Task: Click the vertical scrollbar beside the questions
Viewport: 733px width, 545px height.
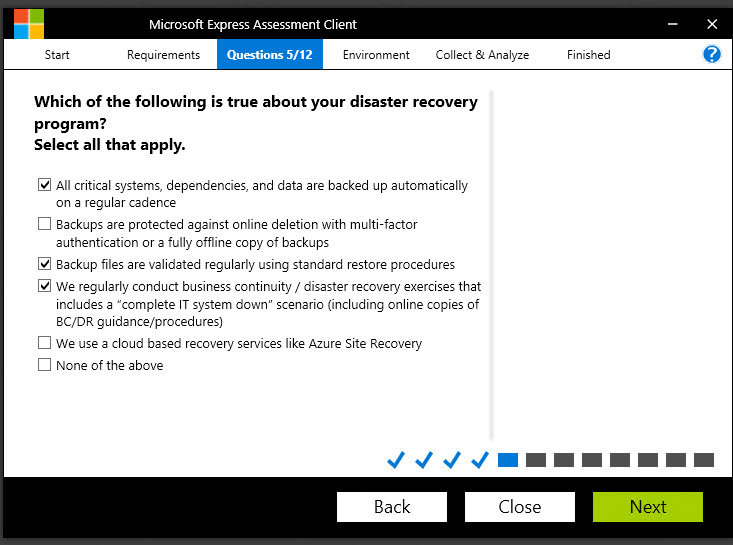Action: 491,260
